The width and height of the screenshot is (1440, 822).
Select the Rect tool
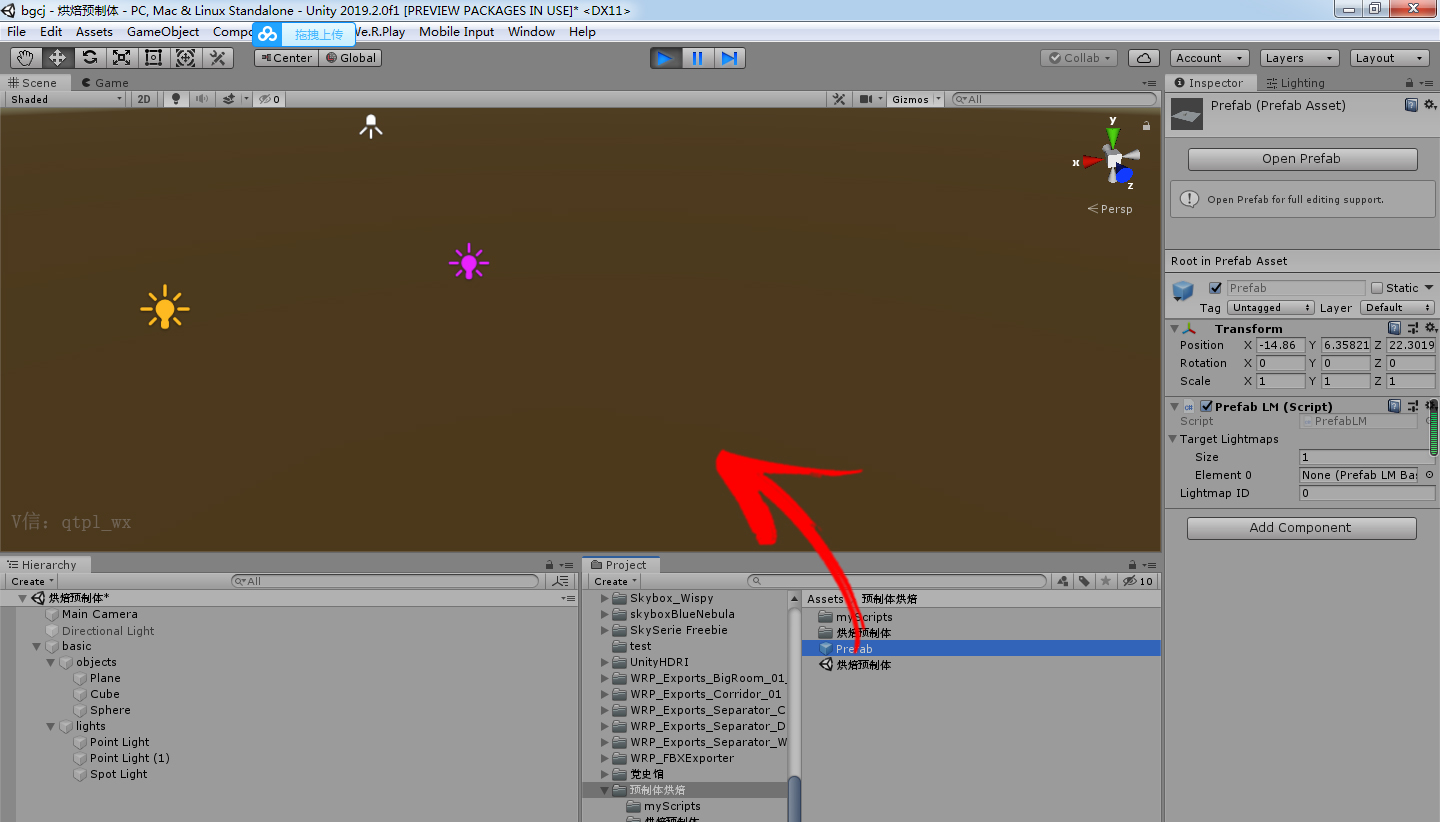point(153,57)
